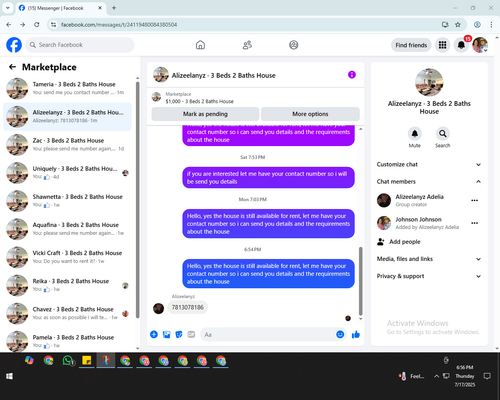Open Zac - 3 Beds 2 Baths House chat
This screenshot has height=400, width=500.
pyautogui.click(x=67, y=145)
